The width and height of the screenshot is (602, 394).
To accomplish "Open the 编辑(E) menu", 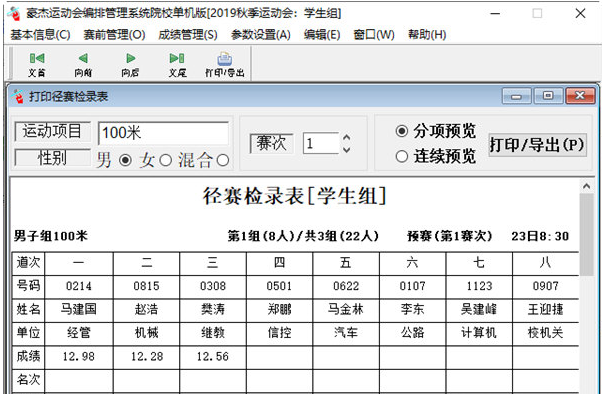I will [322, 35].
